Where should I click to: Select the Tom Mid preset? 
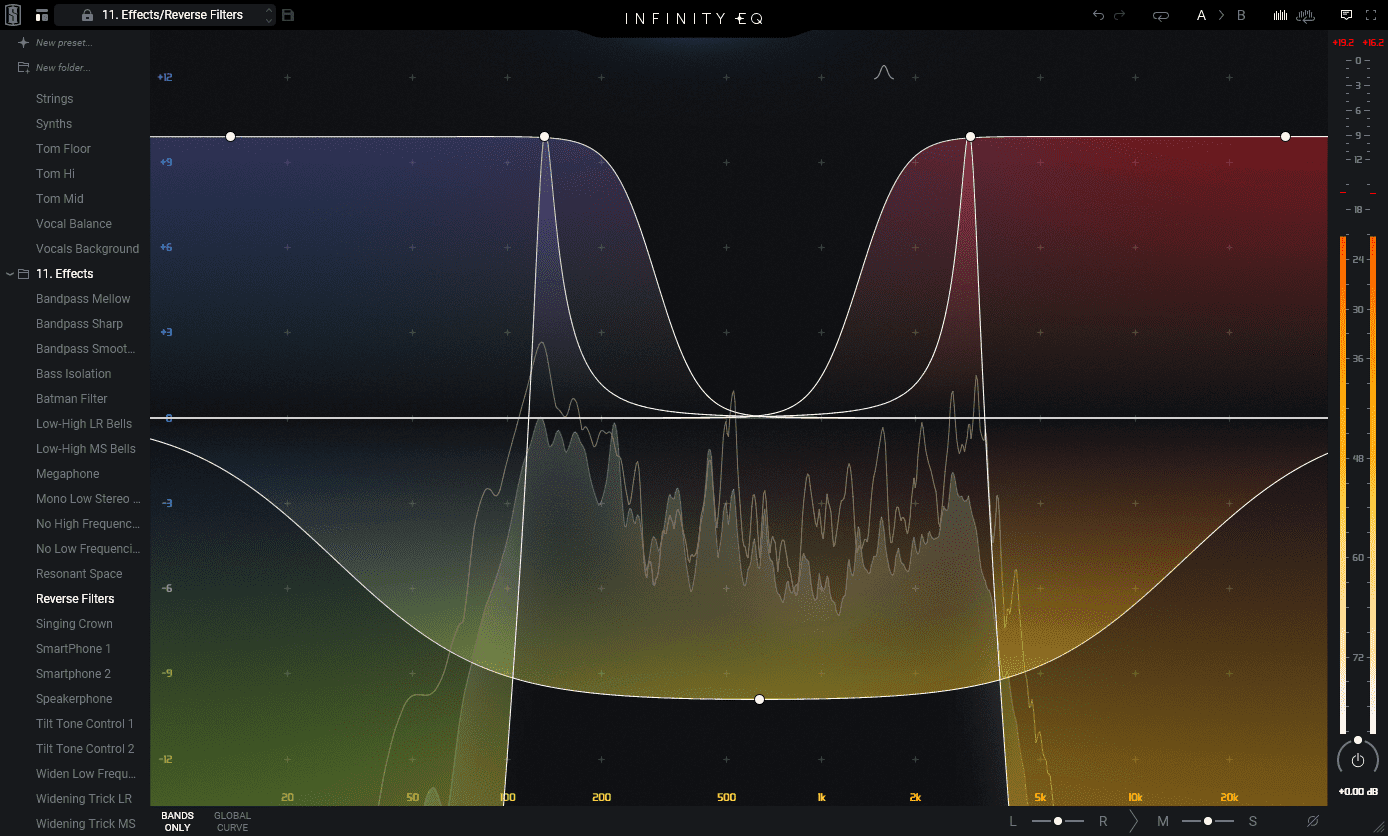(60, 199)
